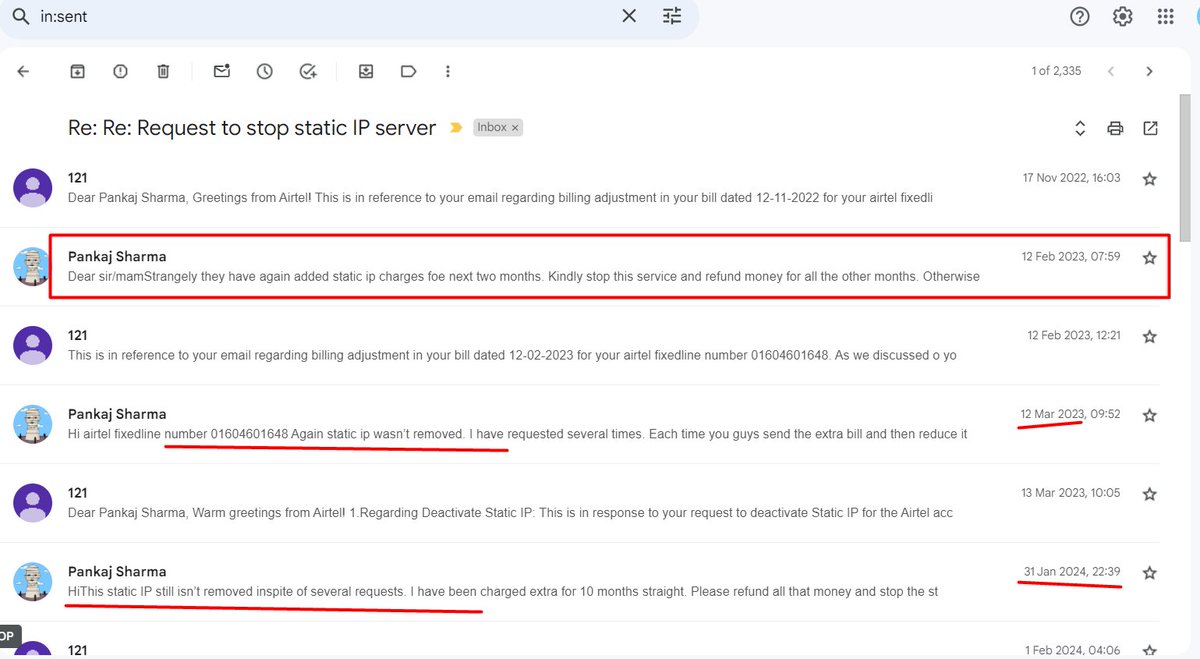
Task: Star the 17 Nov 2022 message
Action: tap(1150, 179)
